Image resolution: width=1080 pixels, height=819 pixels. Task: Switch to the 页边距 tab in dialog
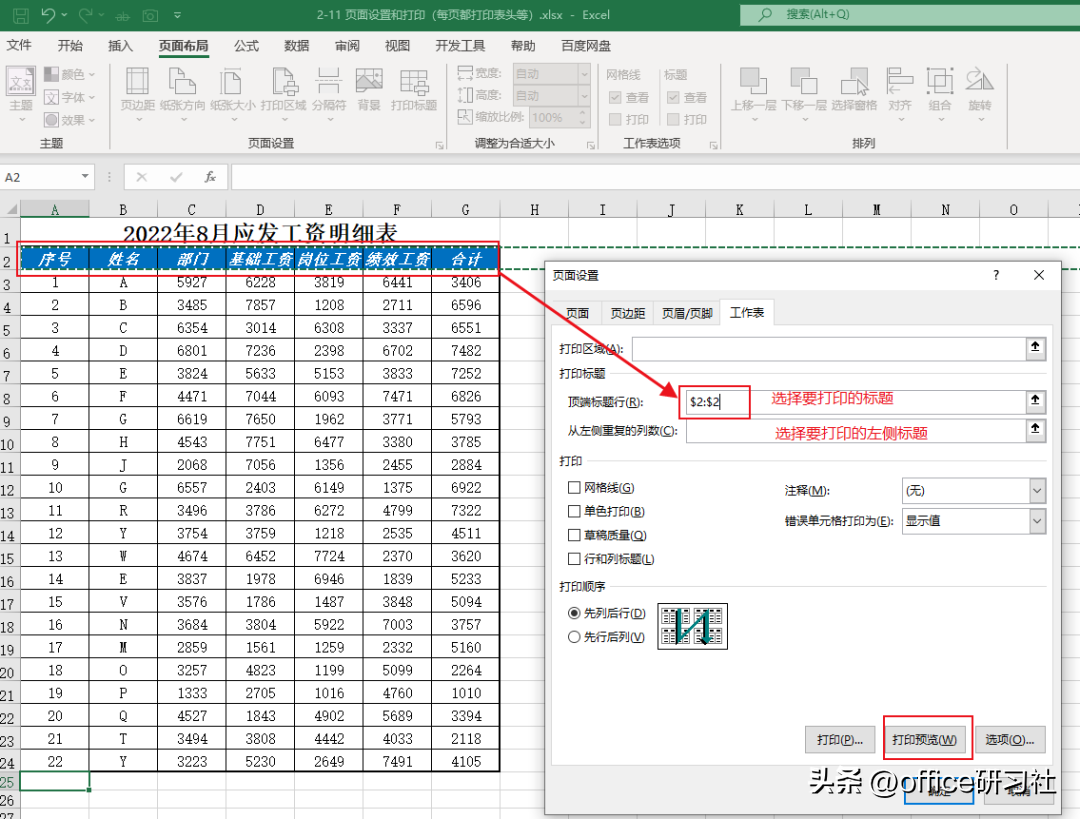click(x=627, y=313)
